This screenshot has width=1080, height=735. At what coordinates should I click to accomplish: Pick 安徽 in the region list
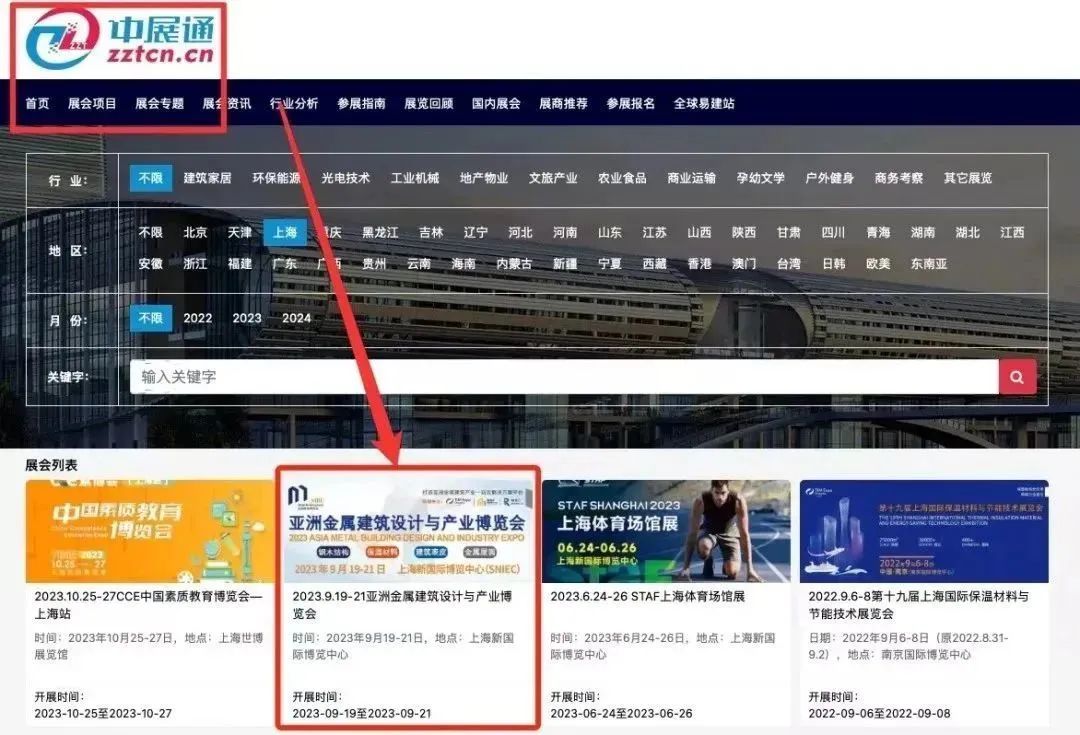click(x=151, y=263)
